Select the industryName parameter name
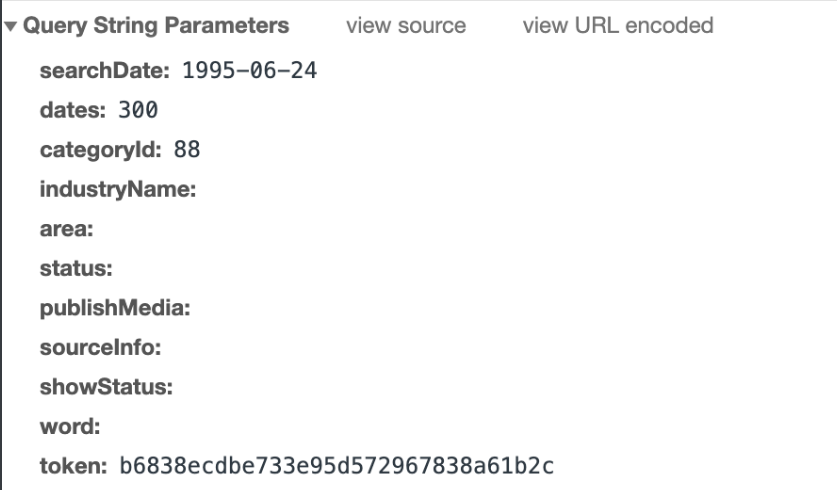Image resolution: width=837 pixels, height=490 pixels. click(116, 189)
